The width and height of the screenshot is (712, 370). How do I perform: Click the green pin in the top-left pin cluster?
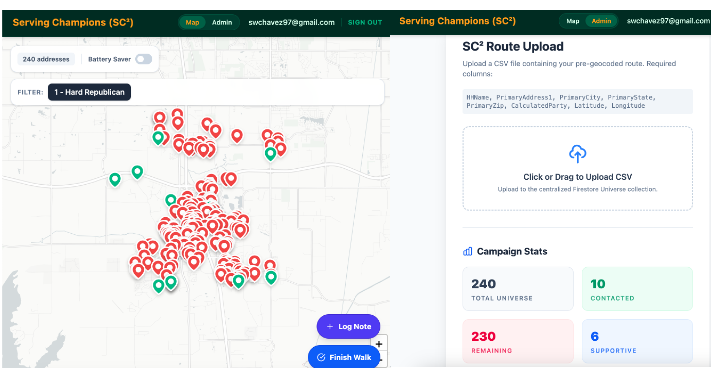(x=158, y=137)
